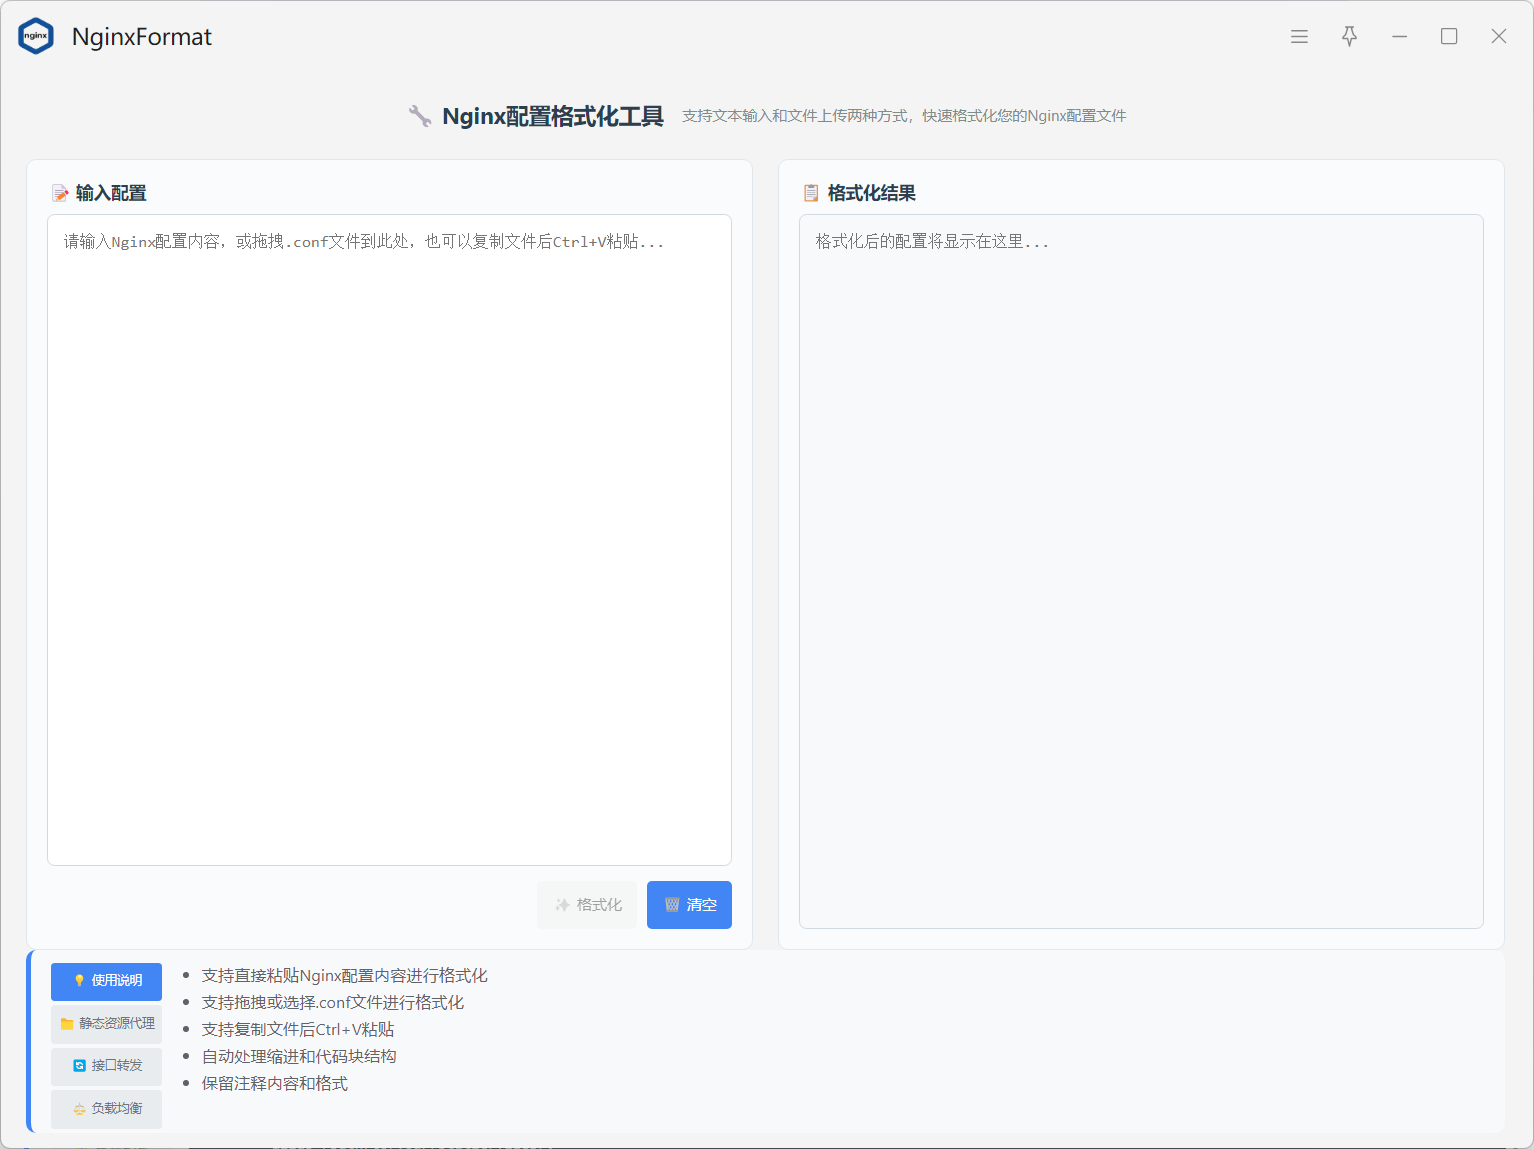Screen dimensions: 1534x1149
Task: Click the NginxFormat title text
Action: 142,37
